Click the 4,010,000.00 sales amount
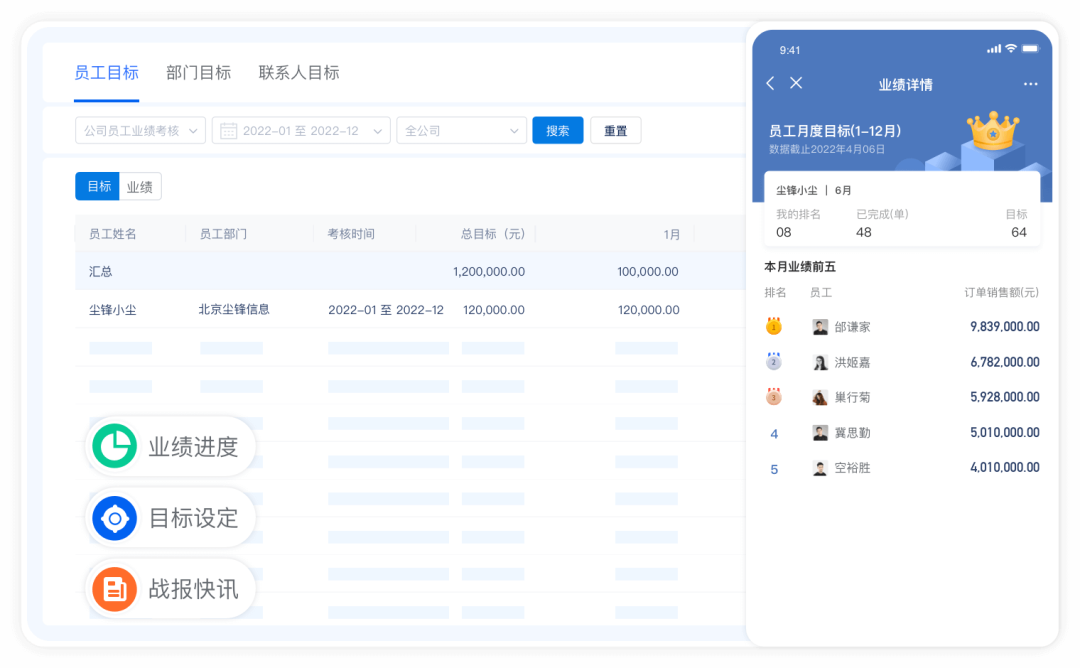The width and height of the screenshot is (1080, 668). [1005, 467]
